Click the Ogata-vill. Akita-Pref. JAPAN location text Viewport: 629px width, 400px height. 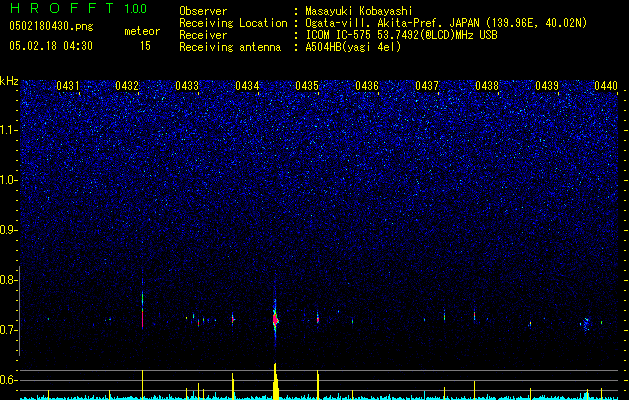(x=446, y=23)
